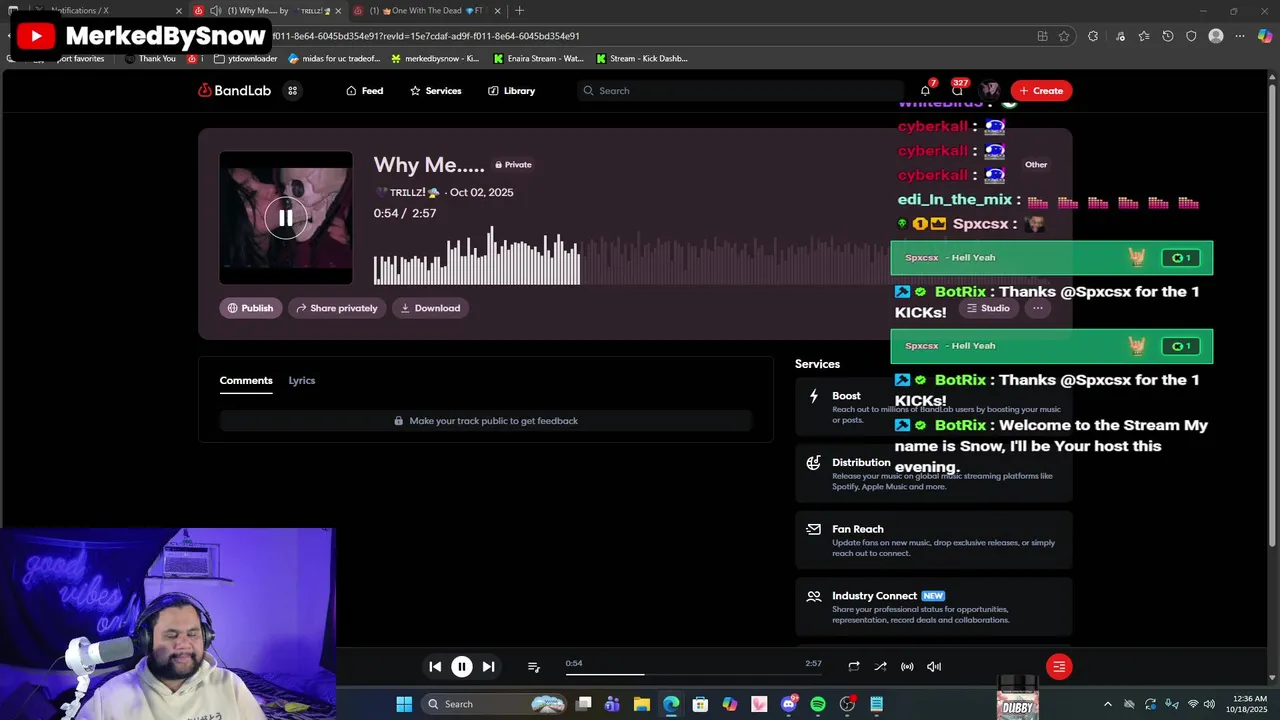Open OBS Studio from the taskbar
The width and height of the screenshot is (1280, 720).
(x=848, y=704)
